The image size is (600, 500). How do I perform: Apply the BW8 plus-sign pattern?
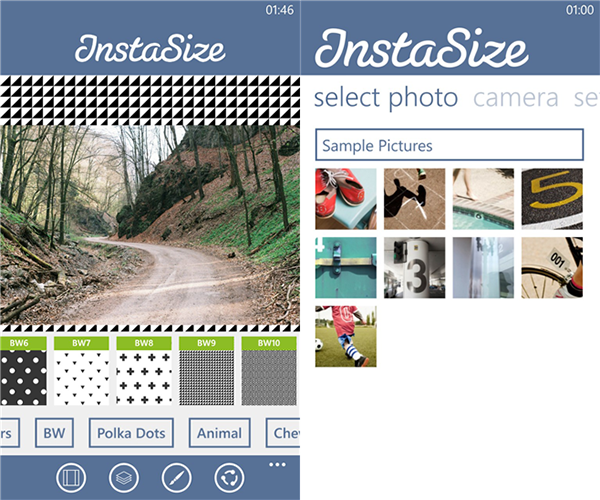click(x=144, y=371)
